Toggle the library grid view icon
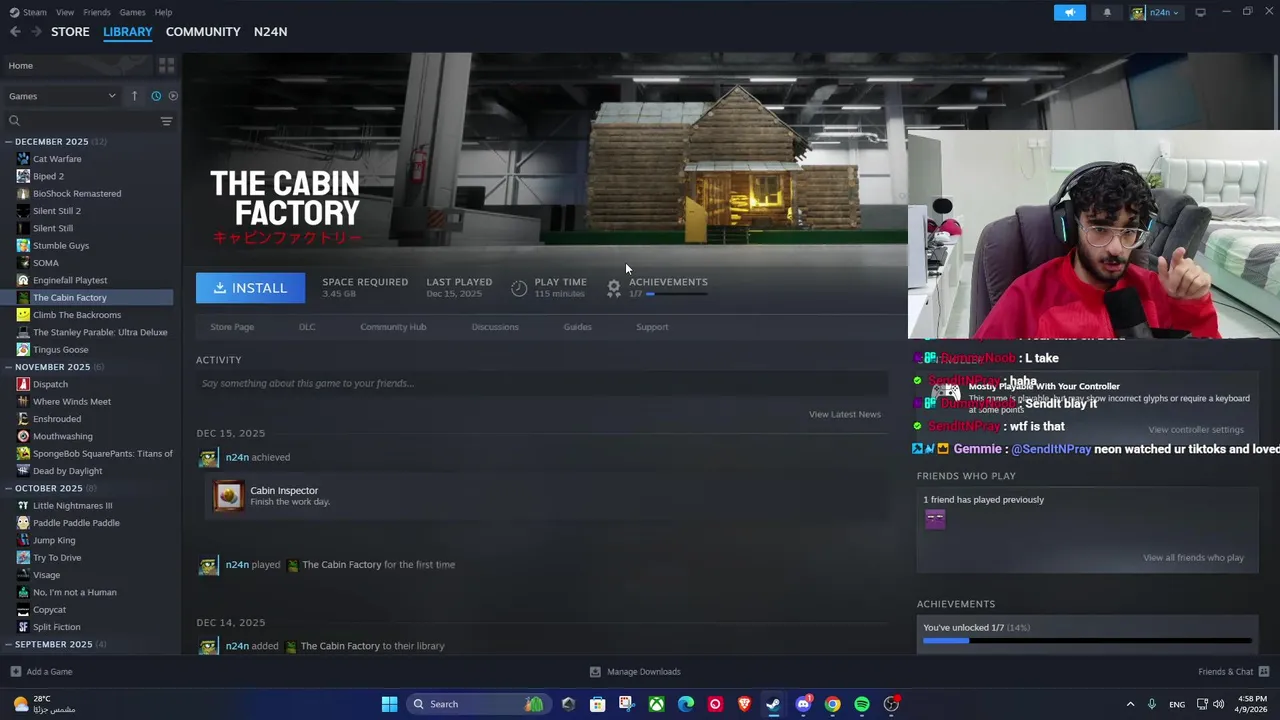Image resolution: width=1280 pixels, height=720 pixels. pyautogui.click(x=166, y=65)
